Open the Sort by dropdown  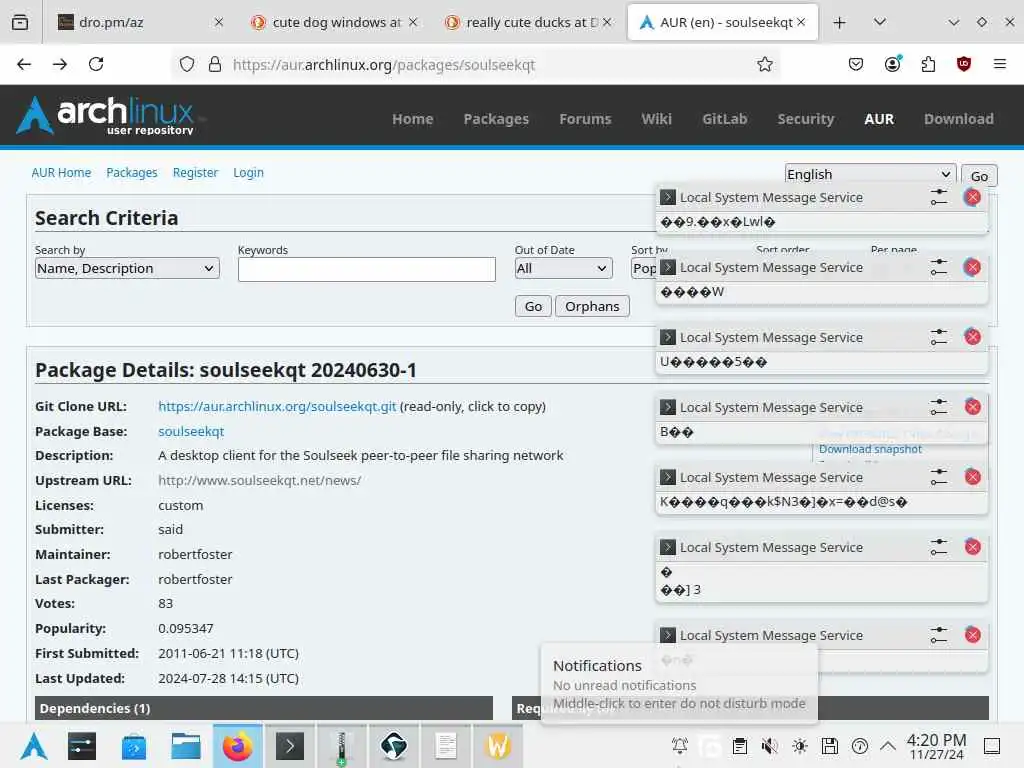(x=643, y=268)
